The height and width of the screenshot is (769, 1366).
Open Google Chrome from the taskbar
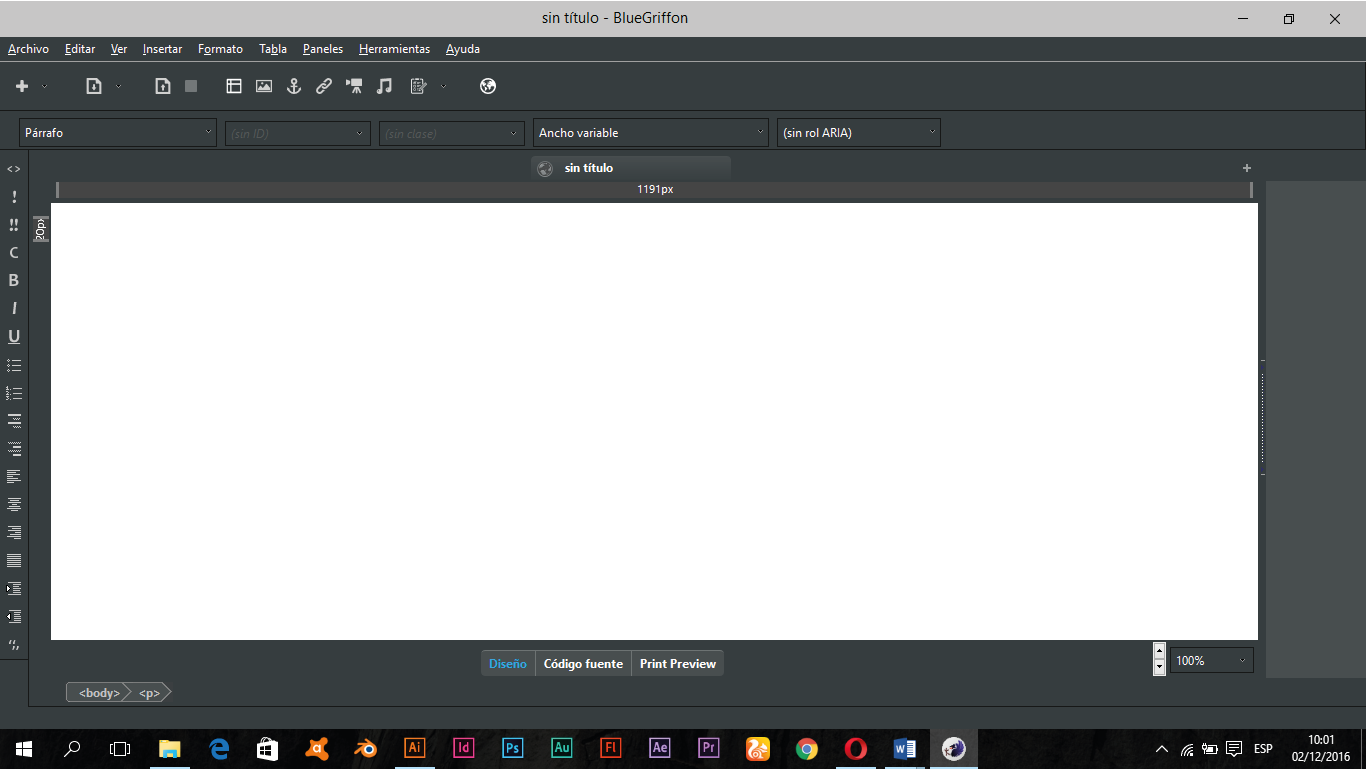tap(807, 749)
